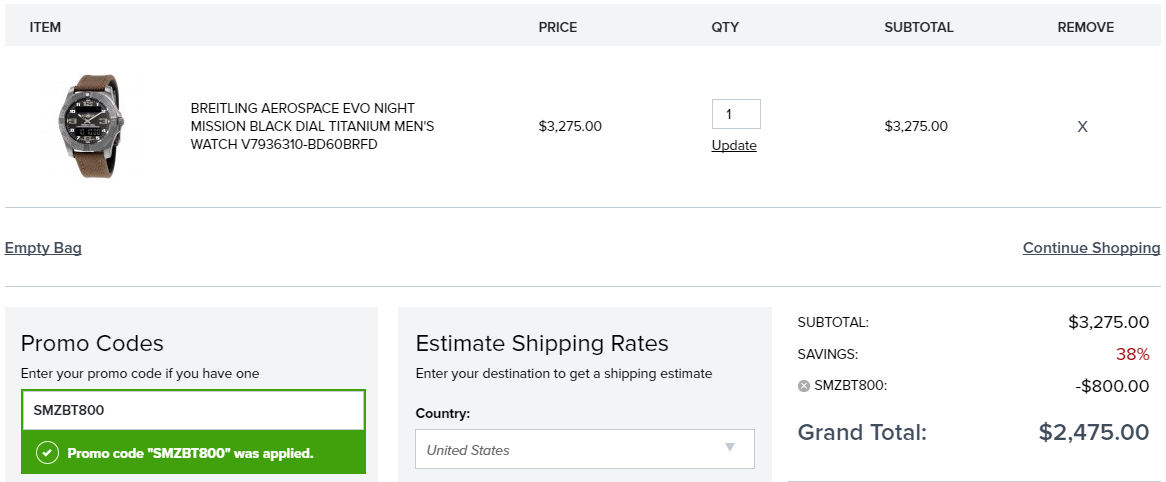The width and height of the screenshot is (1166, 482).
Task: Click the green promo code applied message
Action: (x=193, y=453)
